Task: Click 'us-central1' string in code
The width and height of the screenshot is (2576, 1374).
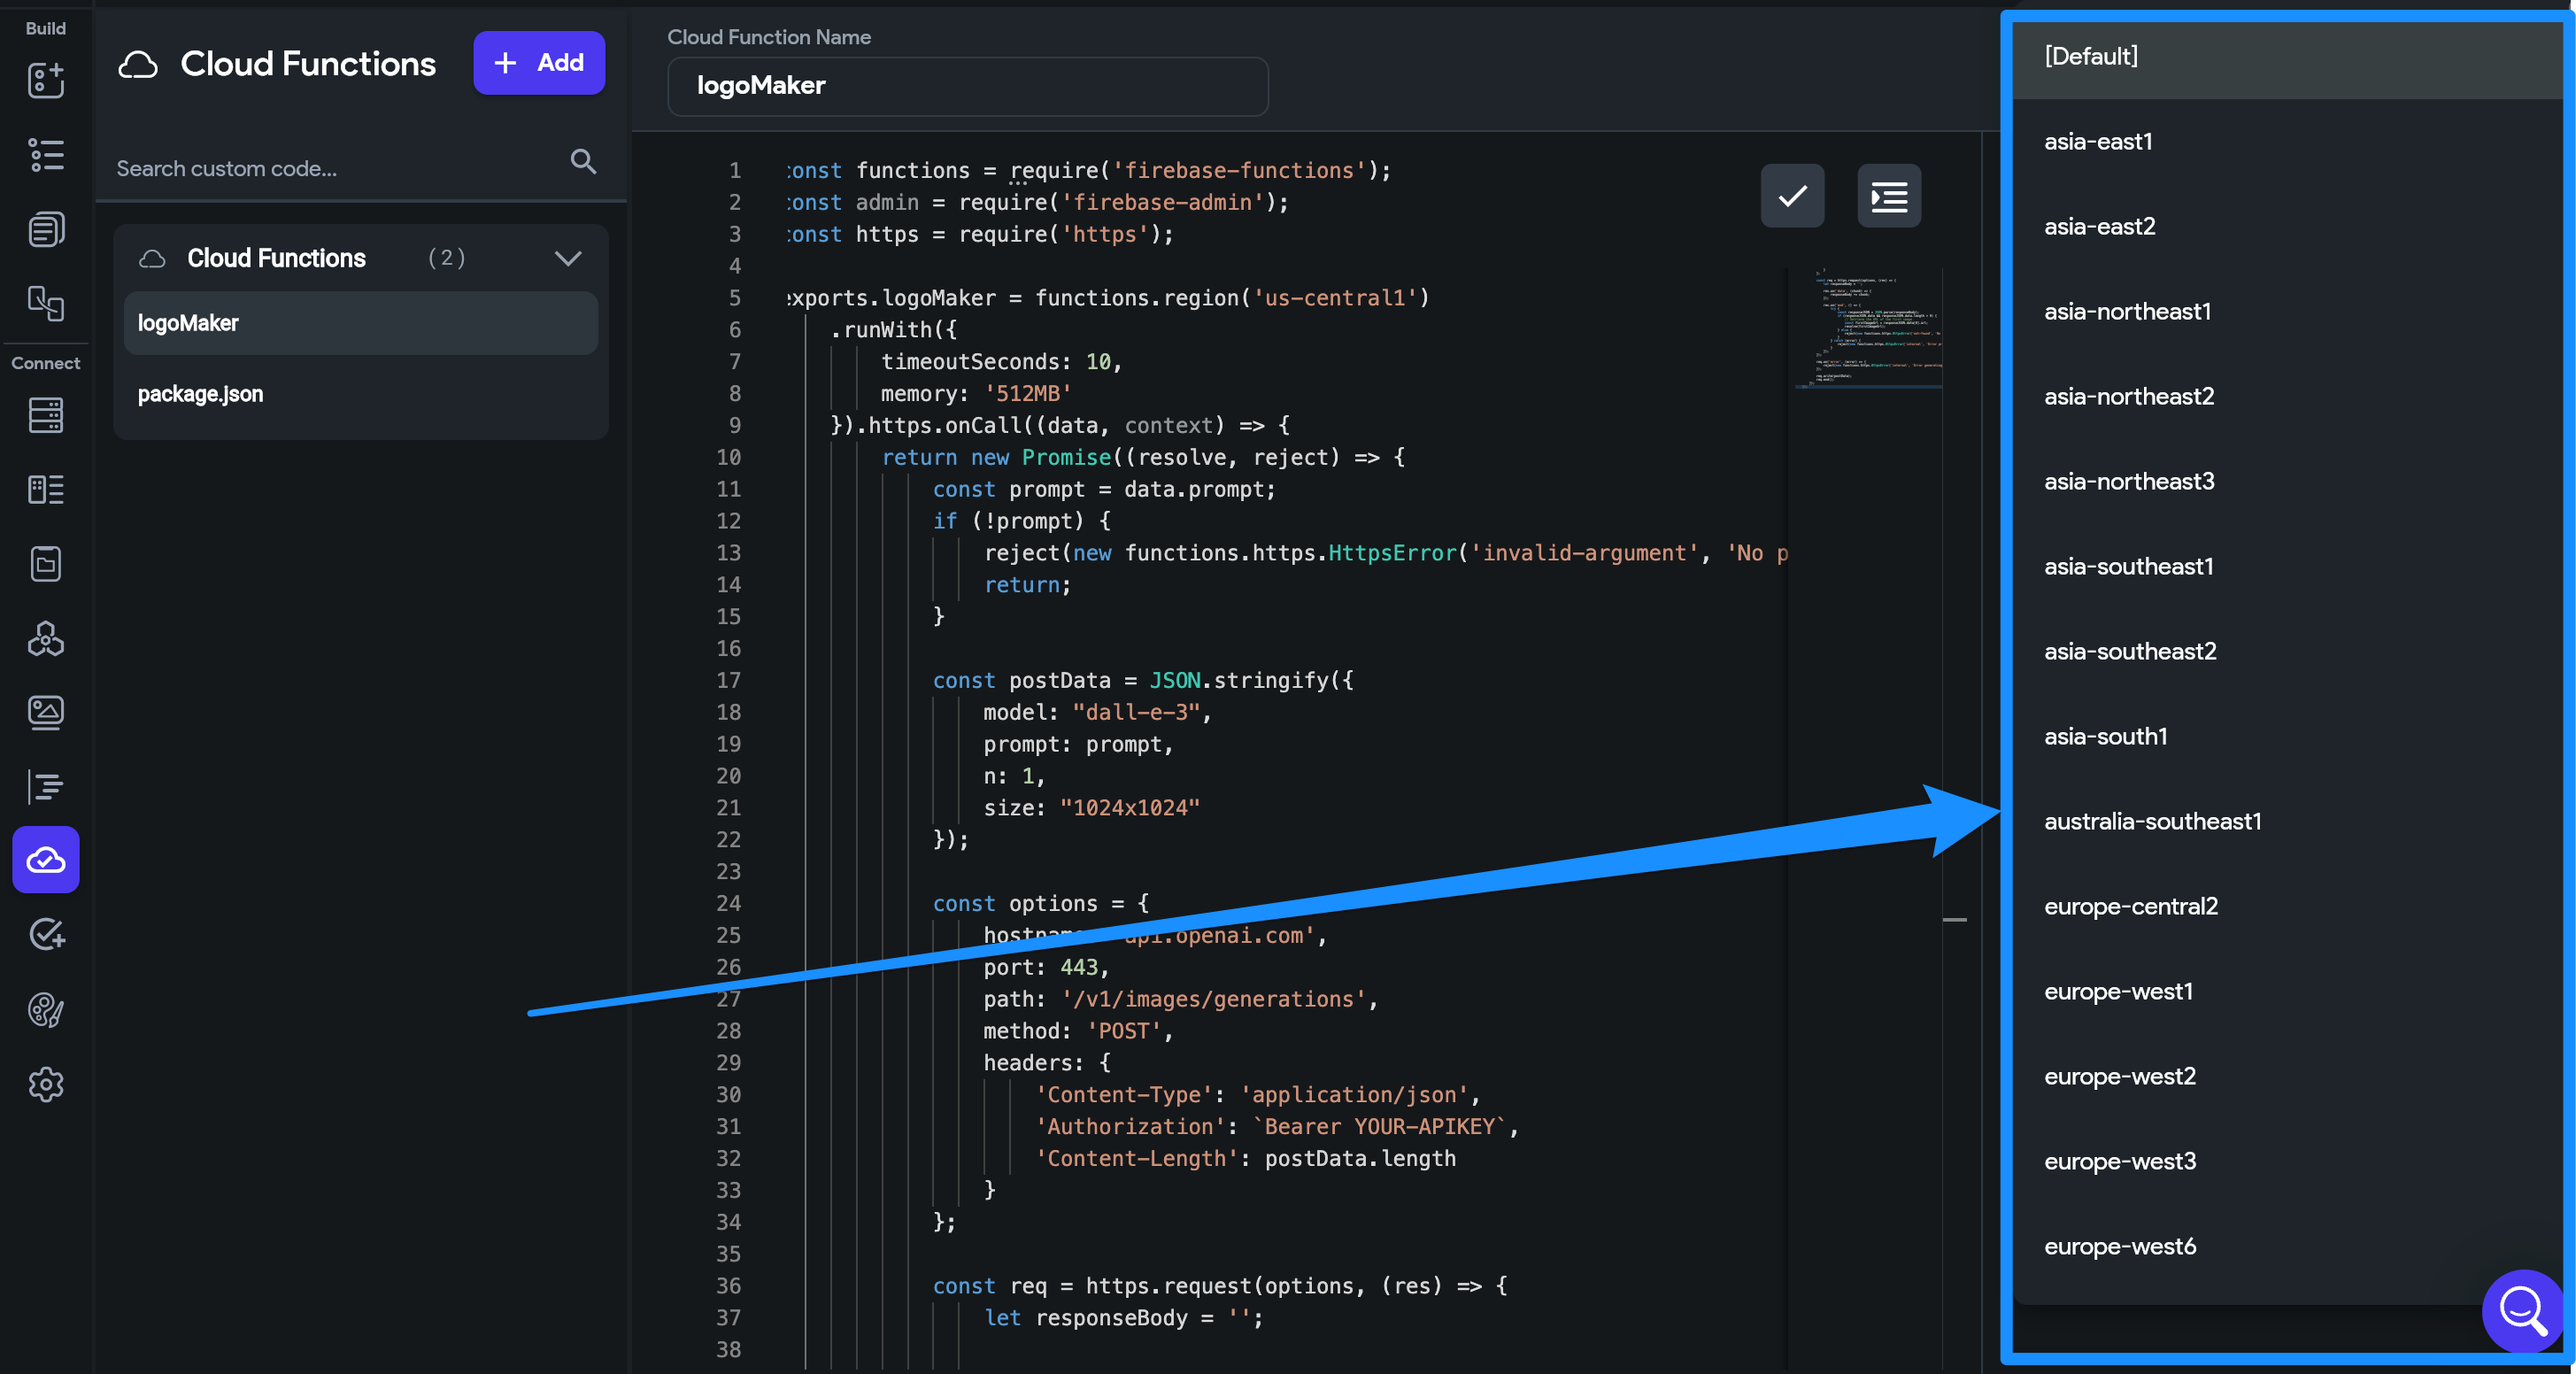Action: [x=1335, y=298]
